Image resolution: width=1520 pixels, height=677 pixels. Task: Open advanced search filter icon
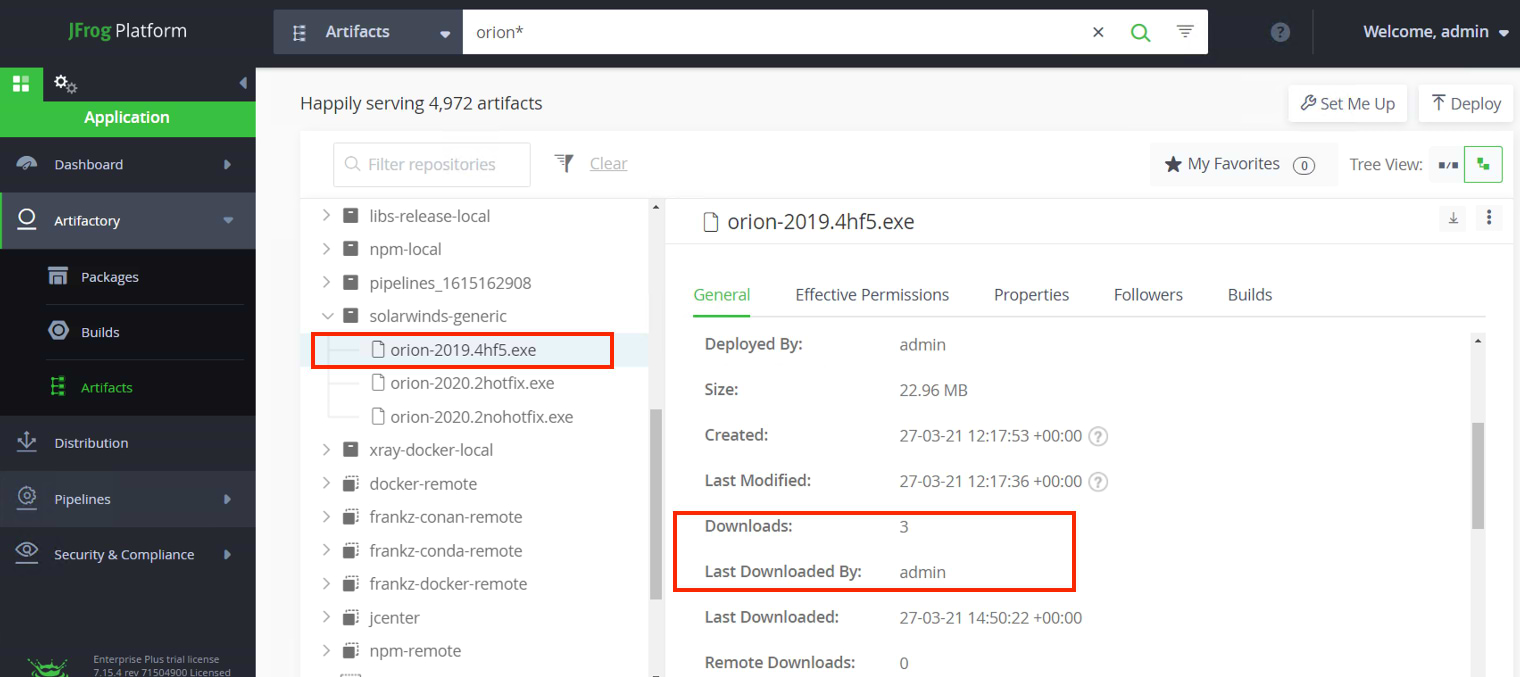[x=1185, y=32]
